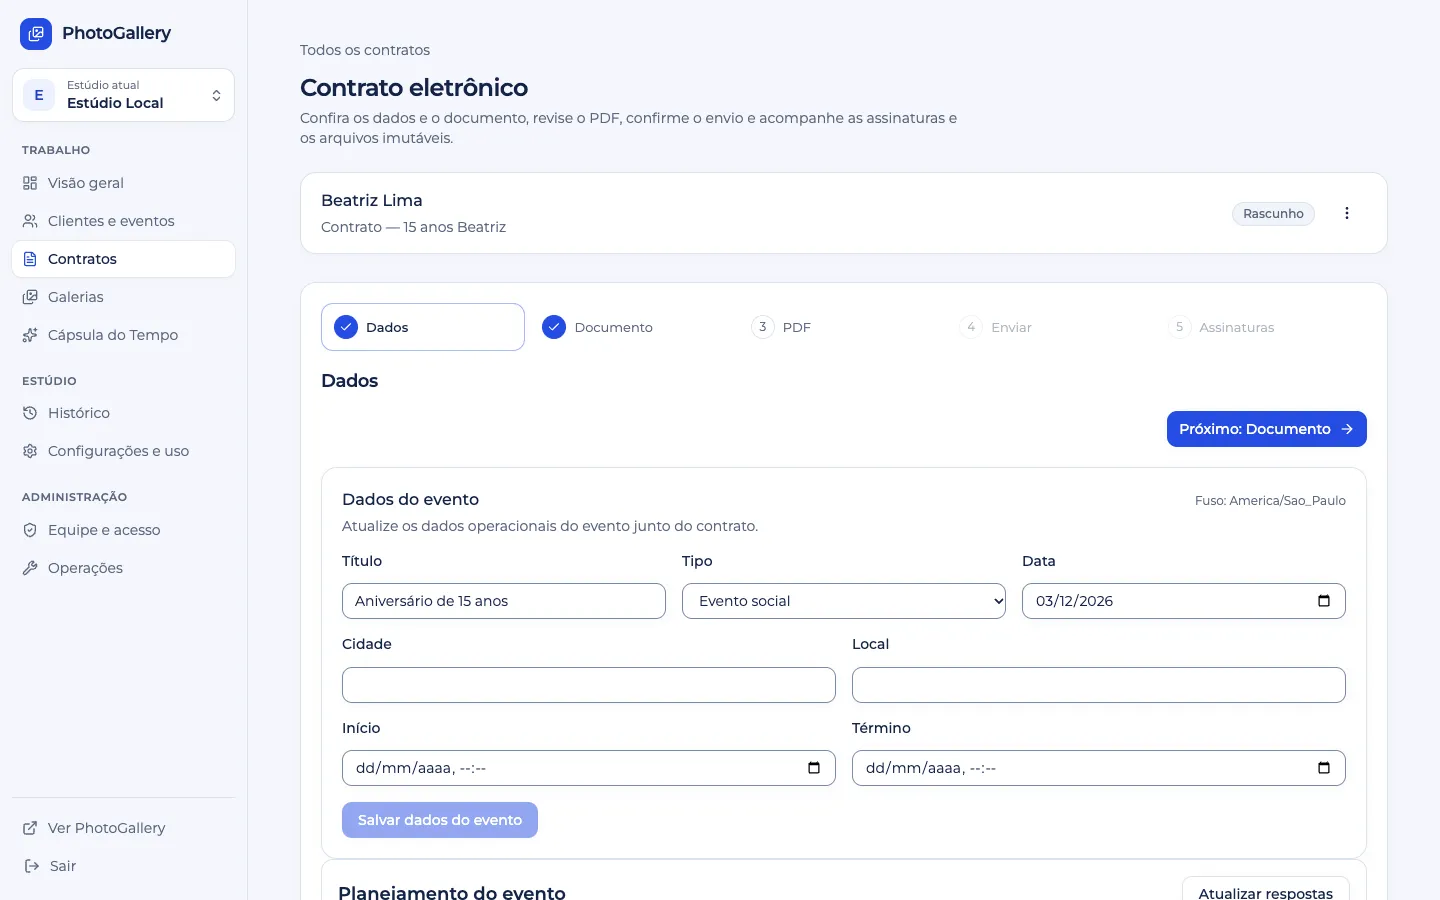Select the Dados step tab
The width and height of the screenshot is (1440, 900).
point(423,327)
